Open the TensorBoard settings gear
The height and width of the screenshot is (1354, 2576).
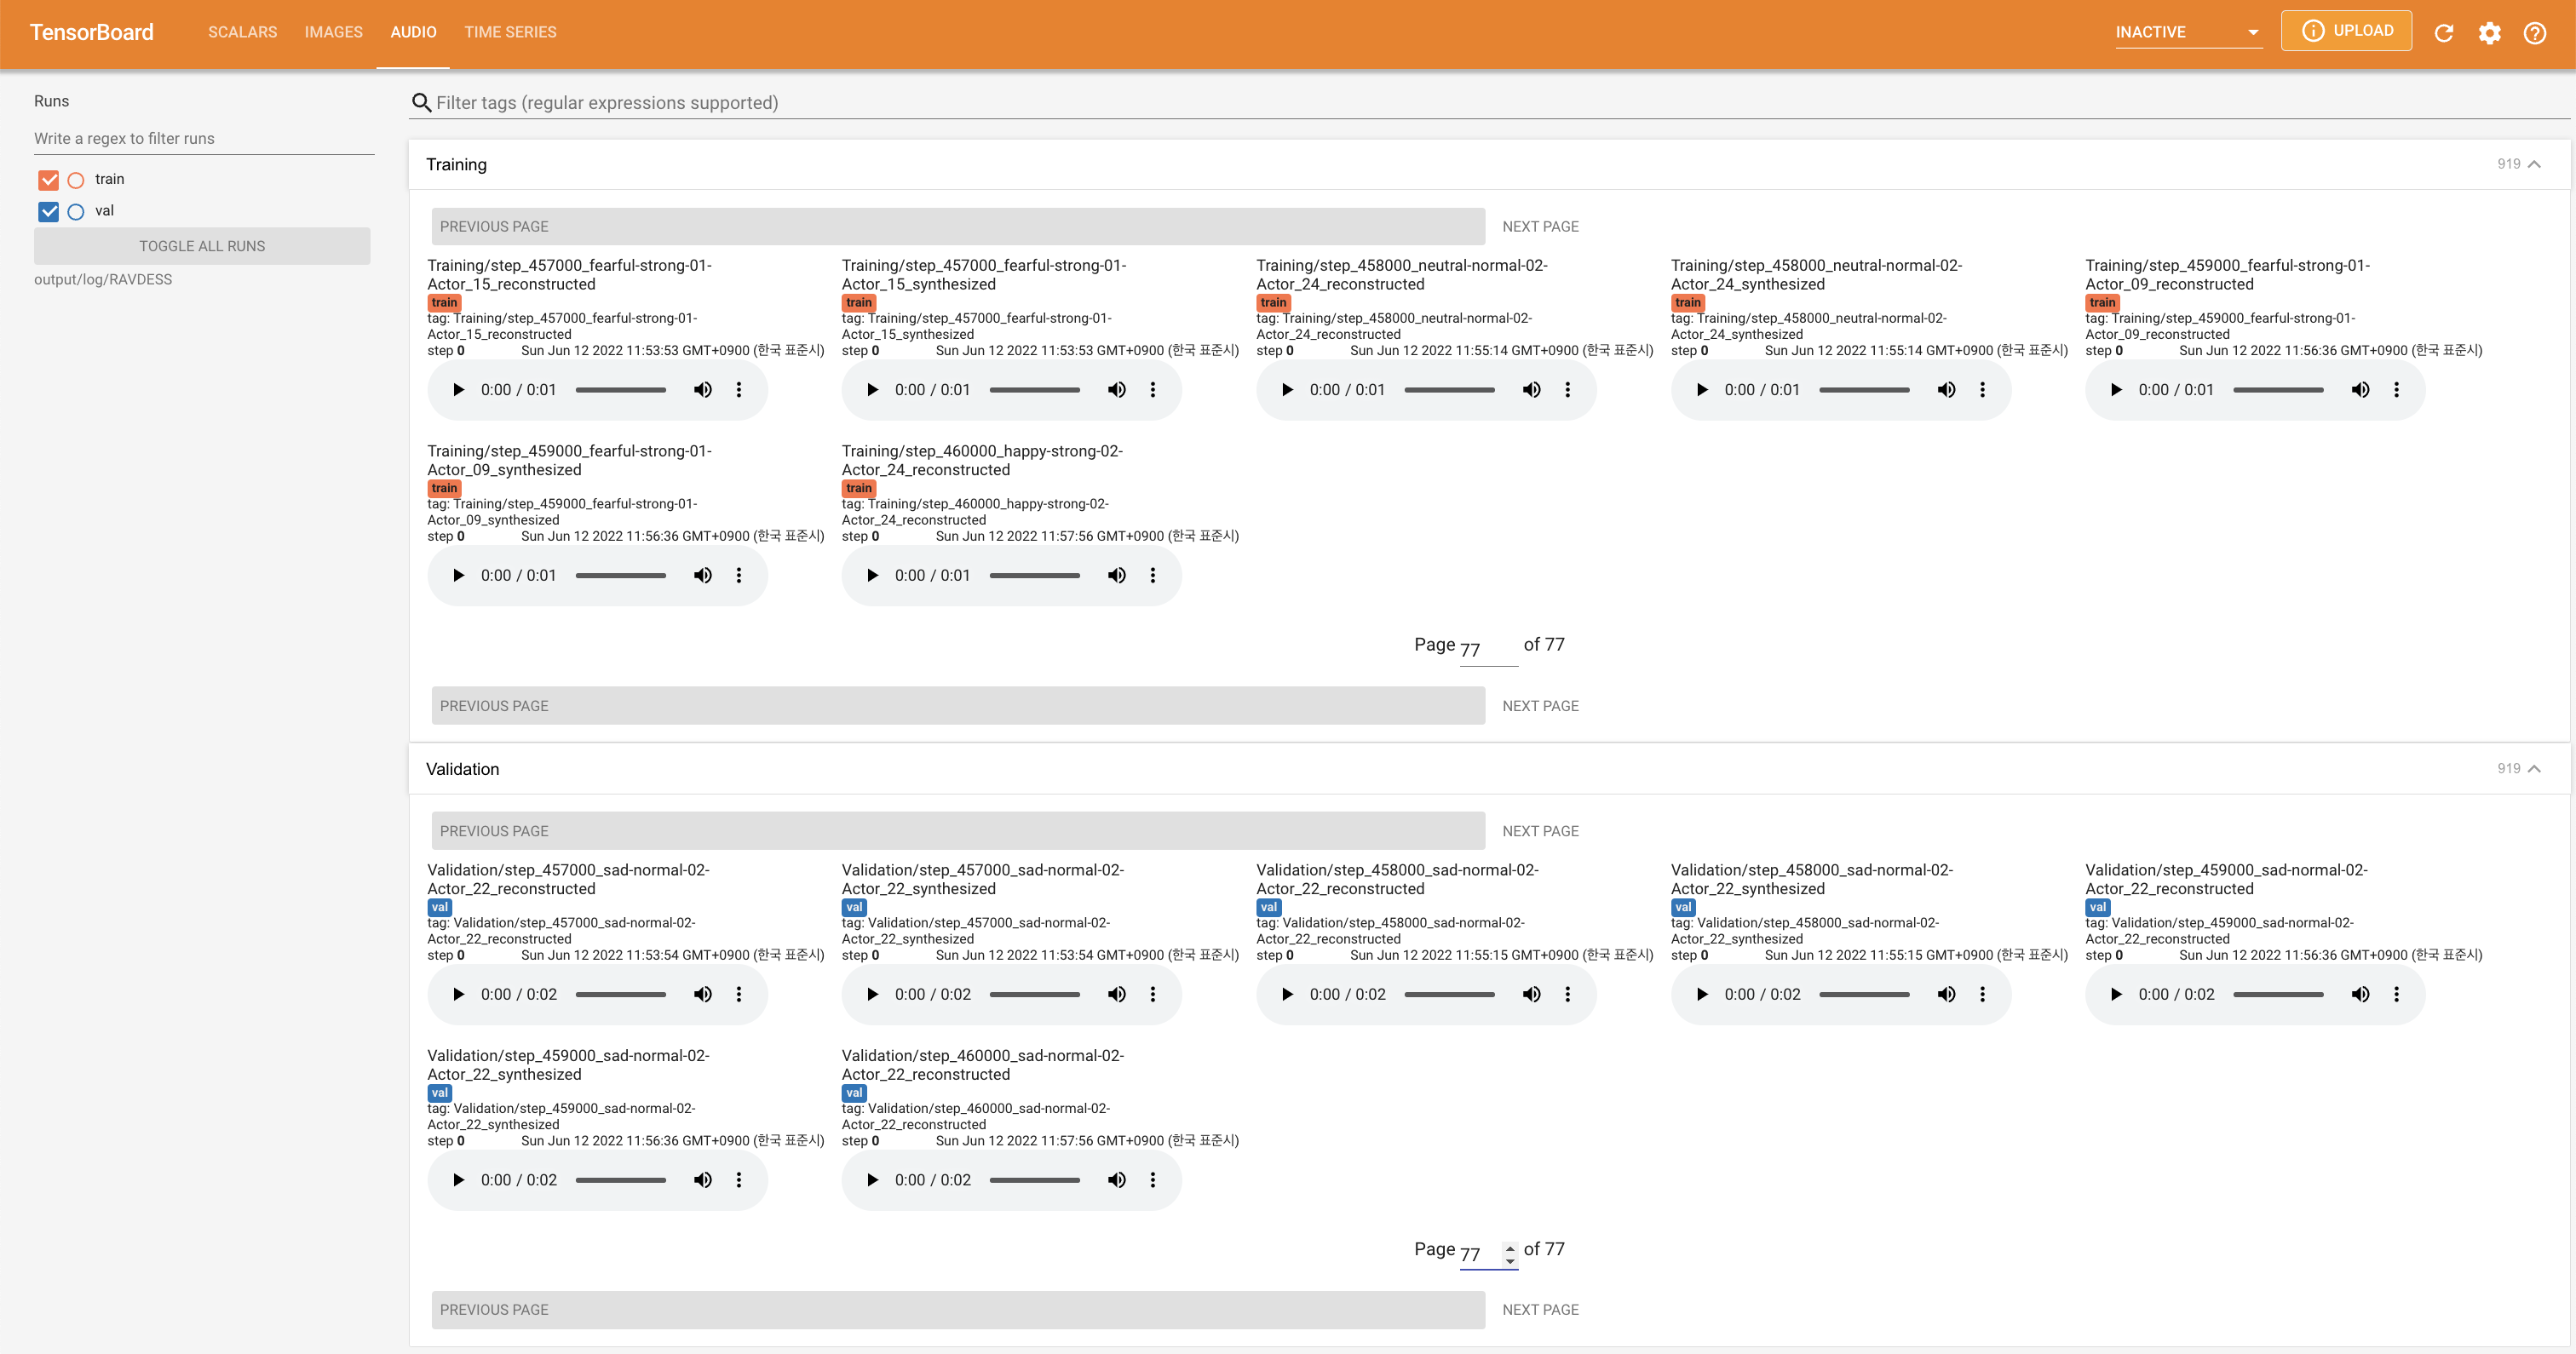[x=2489, y=33]
